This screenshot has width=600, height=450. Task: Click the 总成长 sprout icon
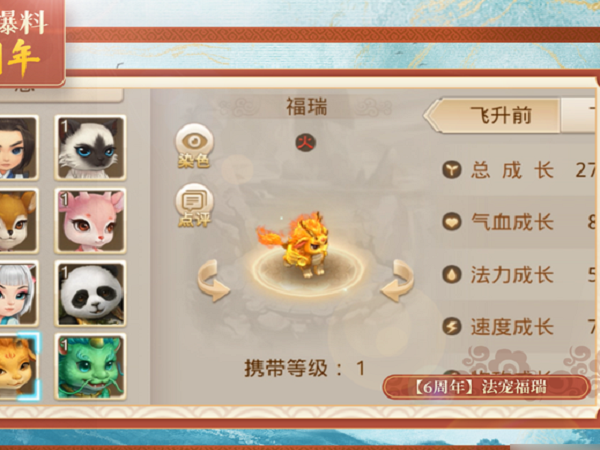[x=452, y=170]
